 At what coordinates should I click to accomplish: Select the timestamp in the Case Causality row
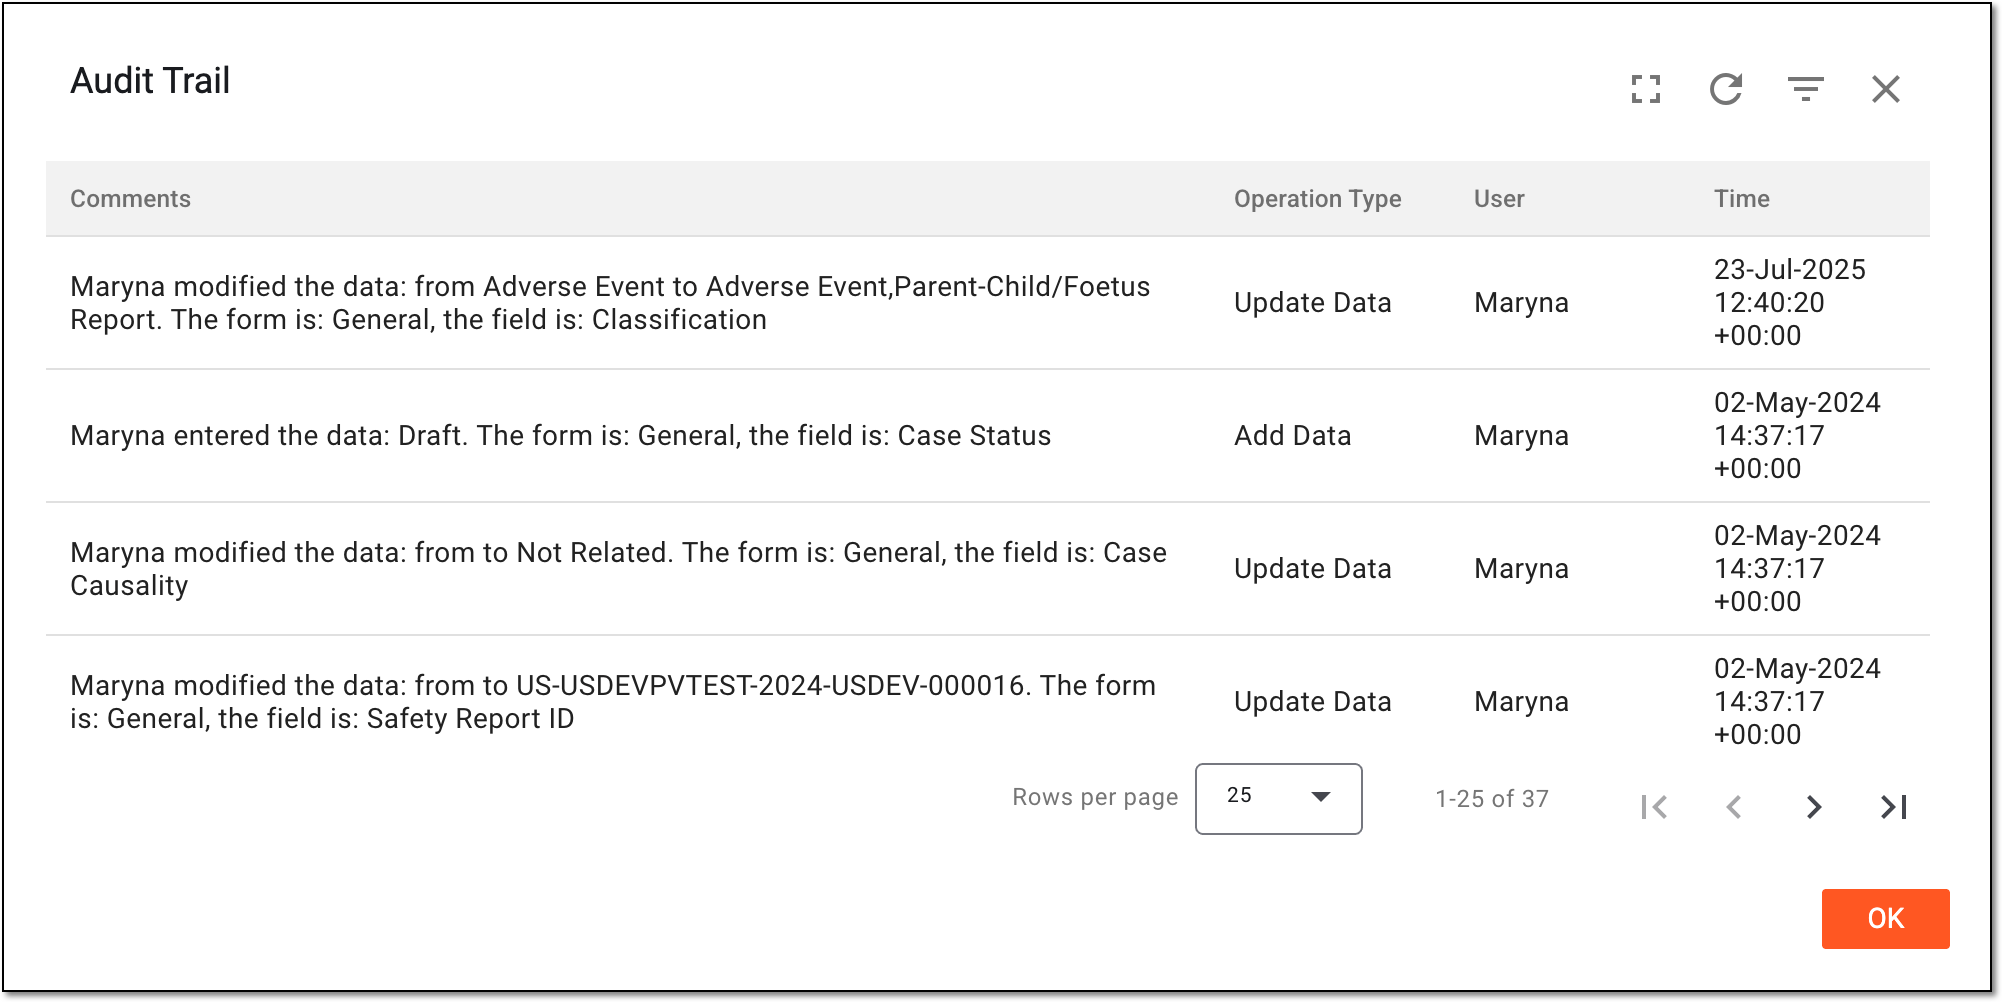1797,569
